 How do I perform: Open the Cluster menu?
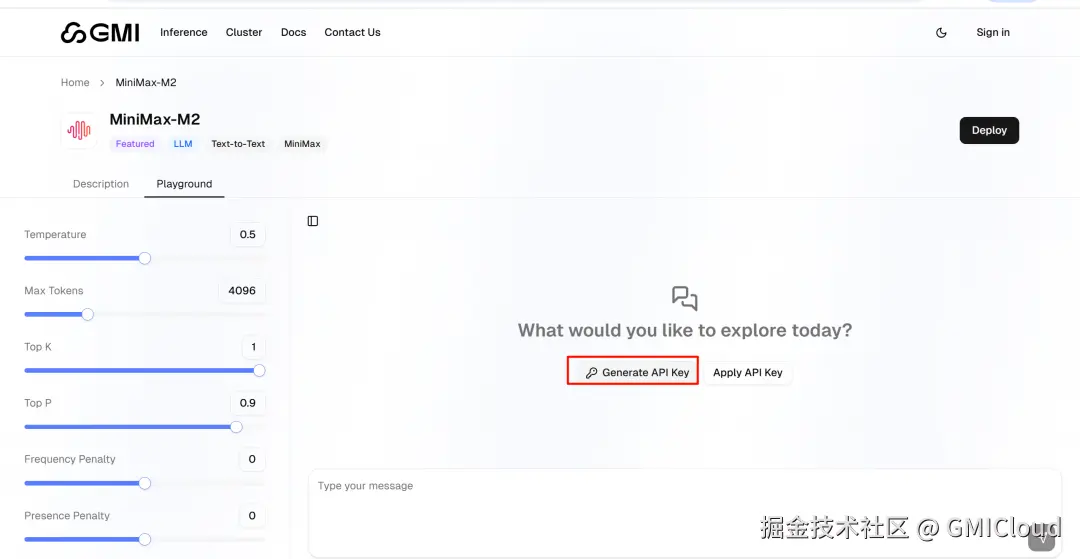point(244,32)
